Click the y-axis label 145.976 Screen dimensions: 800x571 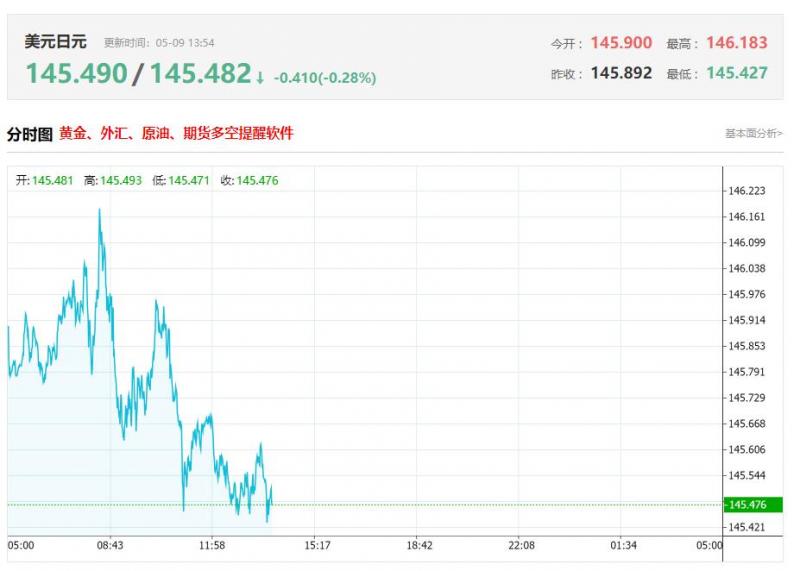(x=746, y=294)
